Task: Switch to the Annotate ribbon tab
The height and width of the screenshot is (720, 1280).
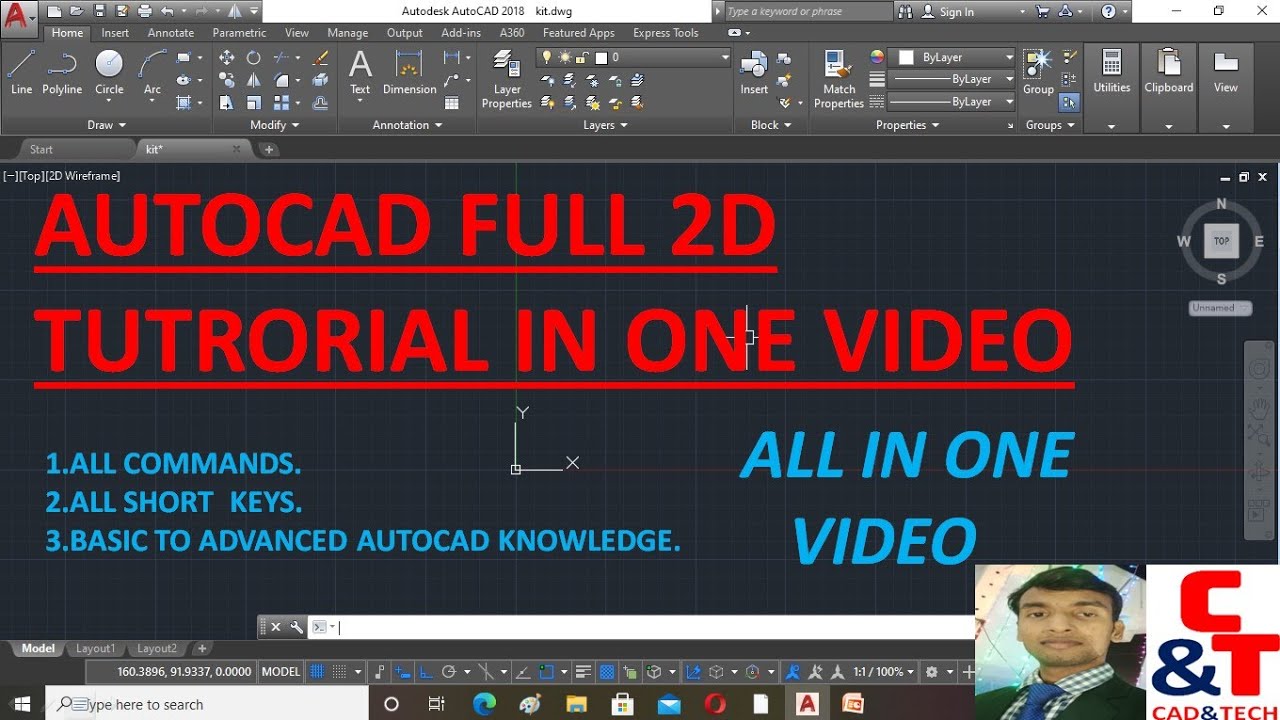Action: pyautogui.click(x=171, y=33)
